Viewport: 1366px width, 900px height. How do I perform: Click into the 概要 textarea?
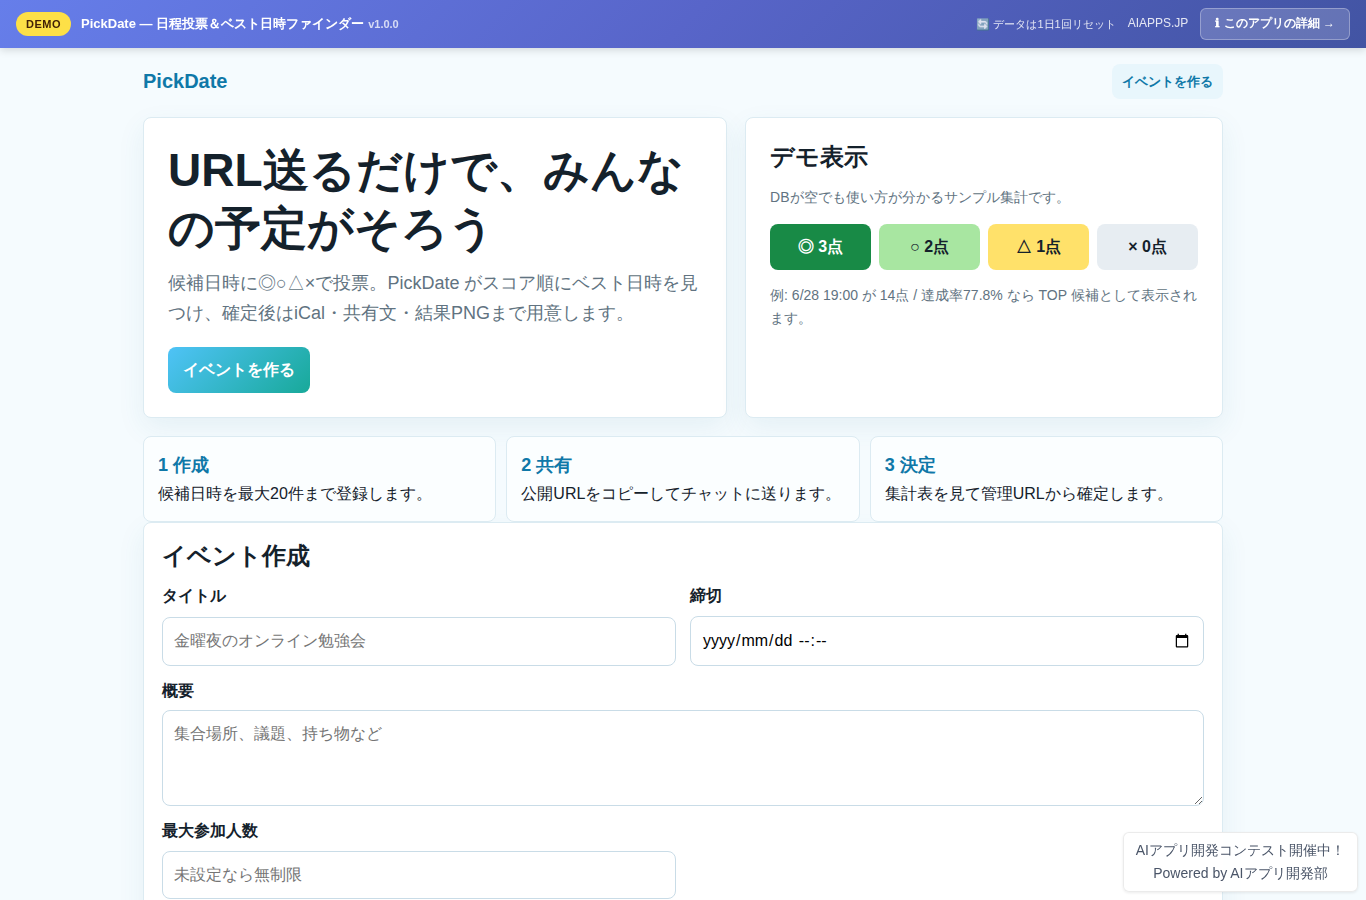[683, 758]
